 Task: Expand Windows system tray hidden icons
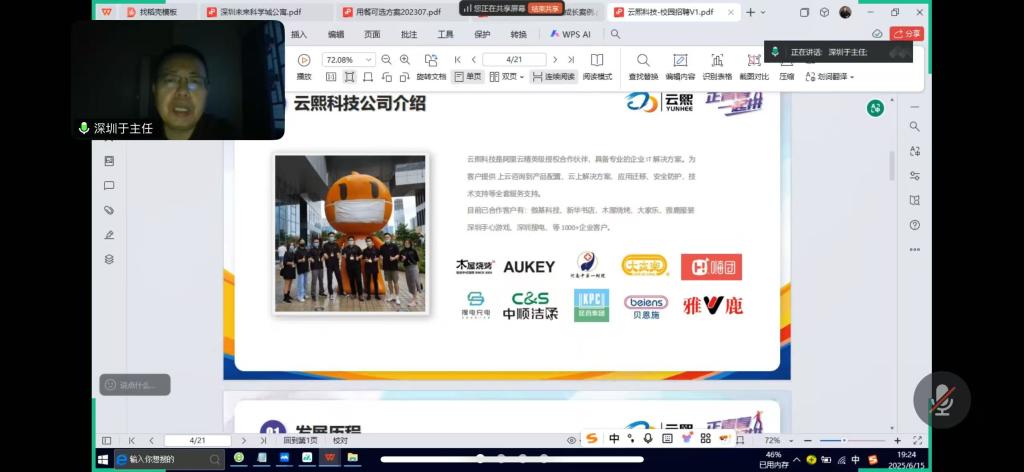point(797,459)
